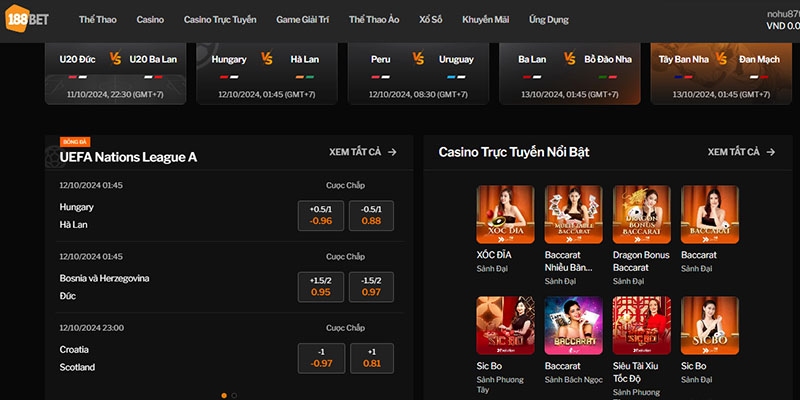Select Hà Lan -0.5/1 odds 0.88

pyautogui.click(x=371, y=215)
